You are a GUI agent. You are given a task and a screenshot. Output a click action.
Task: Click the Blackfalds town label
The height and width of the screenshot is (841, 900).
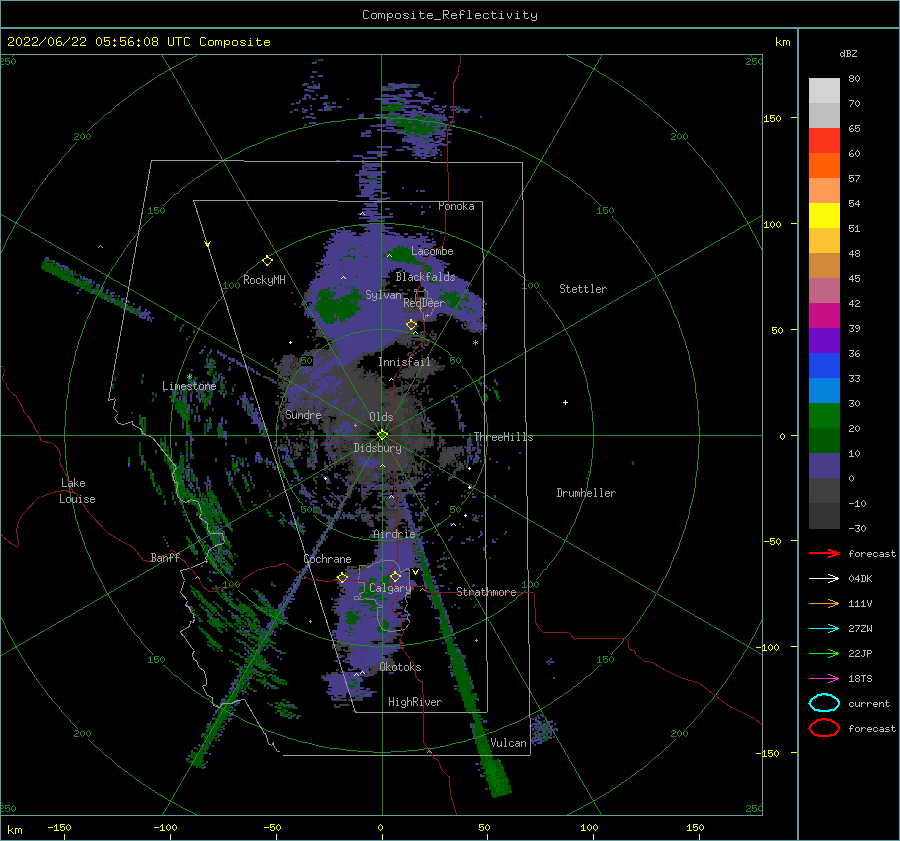[425, 277]
